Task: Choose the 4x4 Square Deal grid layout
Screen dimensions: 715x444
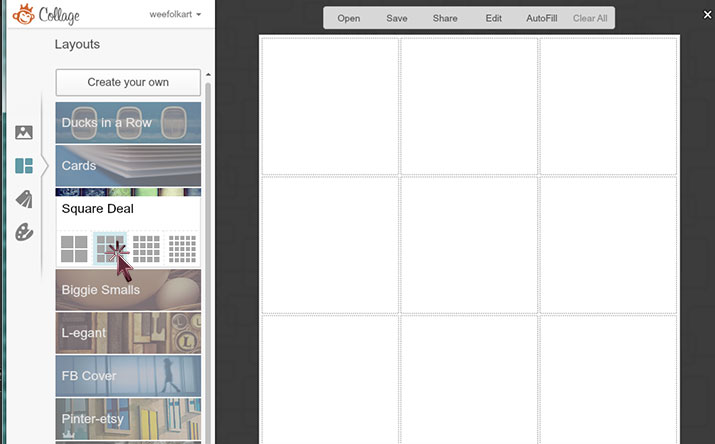Action: (x=146, y=249)
